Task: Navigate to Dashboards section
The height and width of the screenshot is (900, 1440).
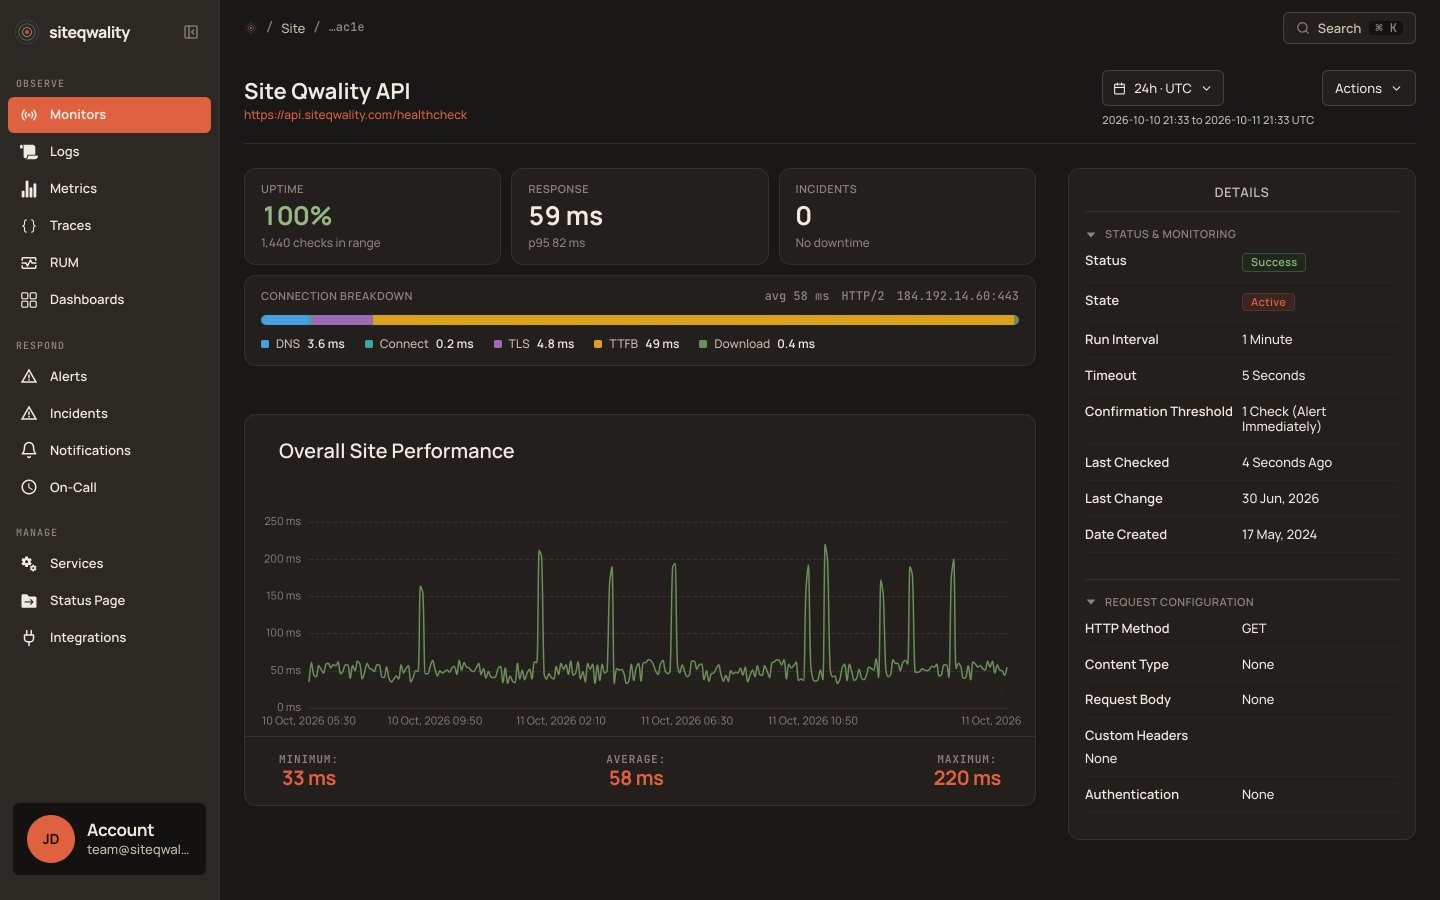Action: coord(109,300)
